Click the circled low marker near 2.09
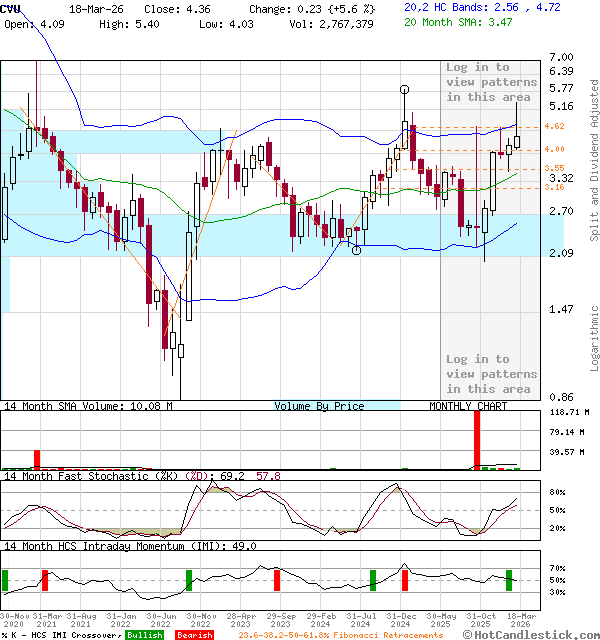 click(x=356, y=250)
